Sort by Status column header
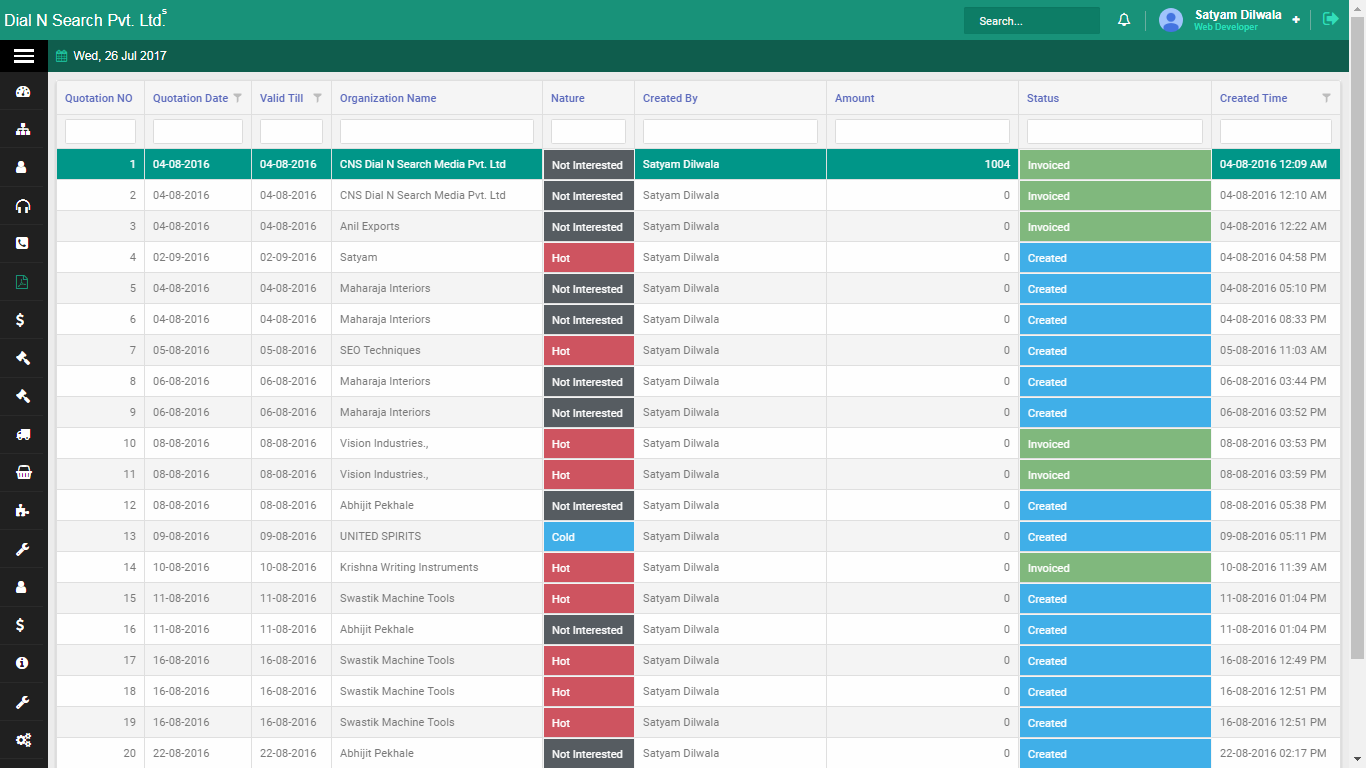The image size is (1366, 768). tap(1043, 98)
